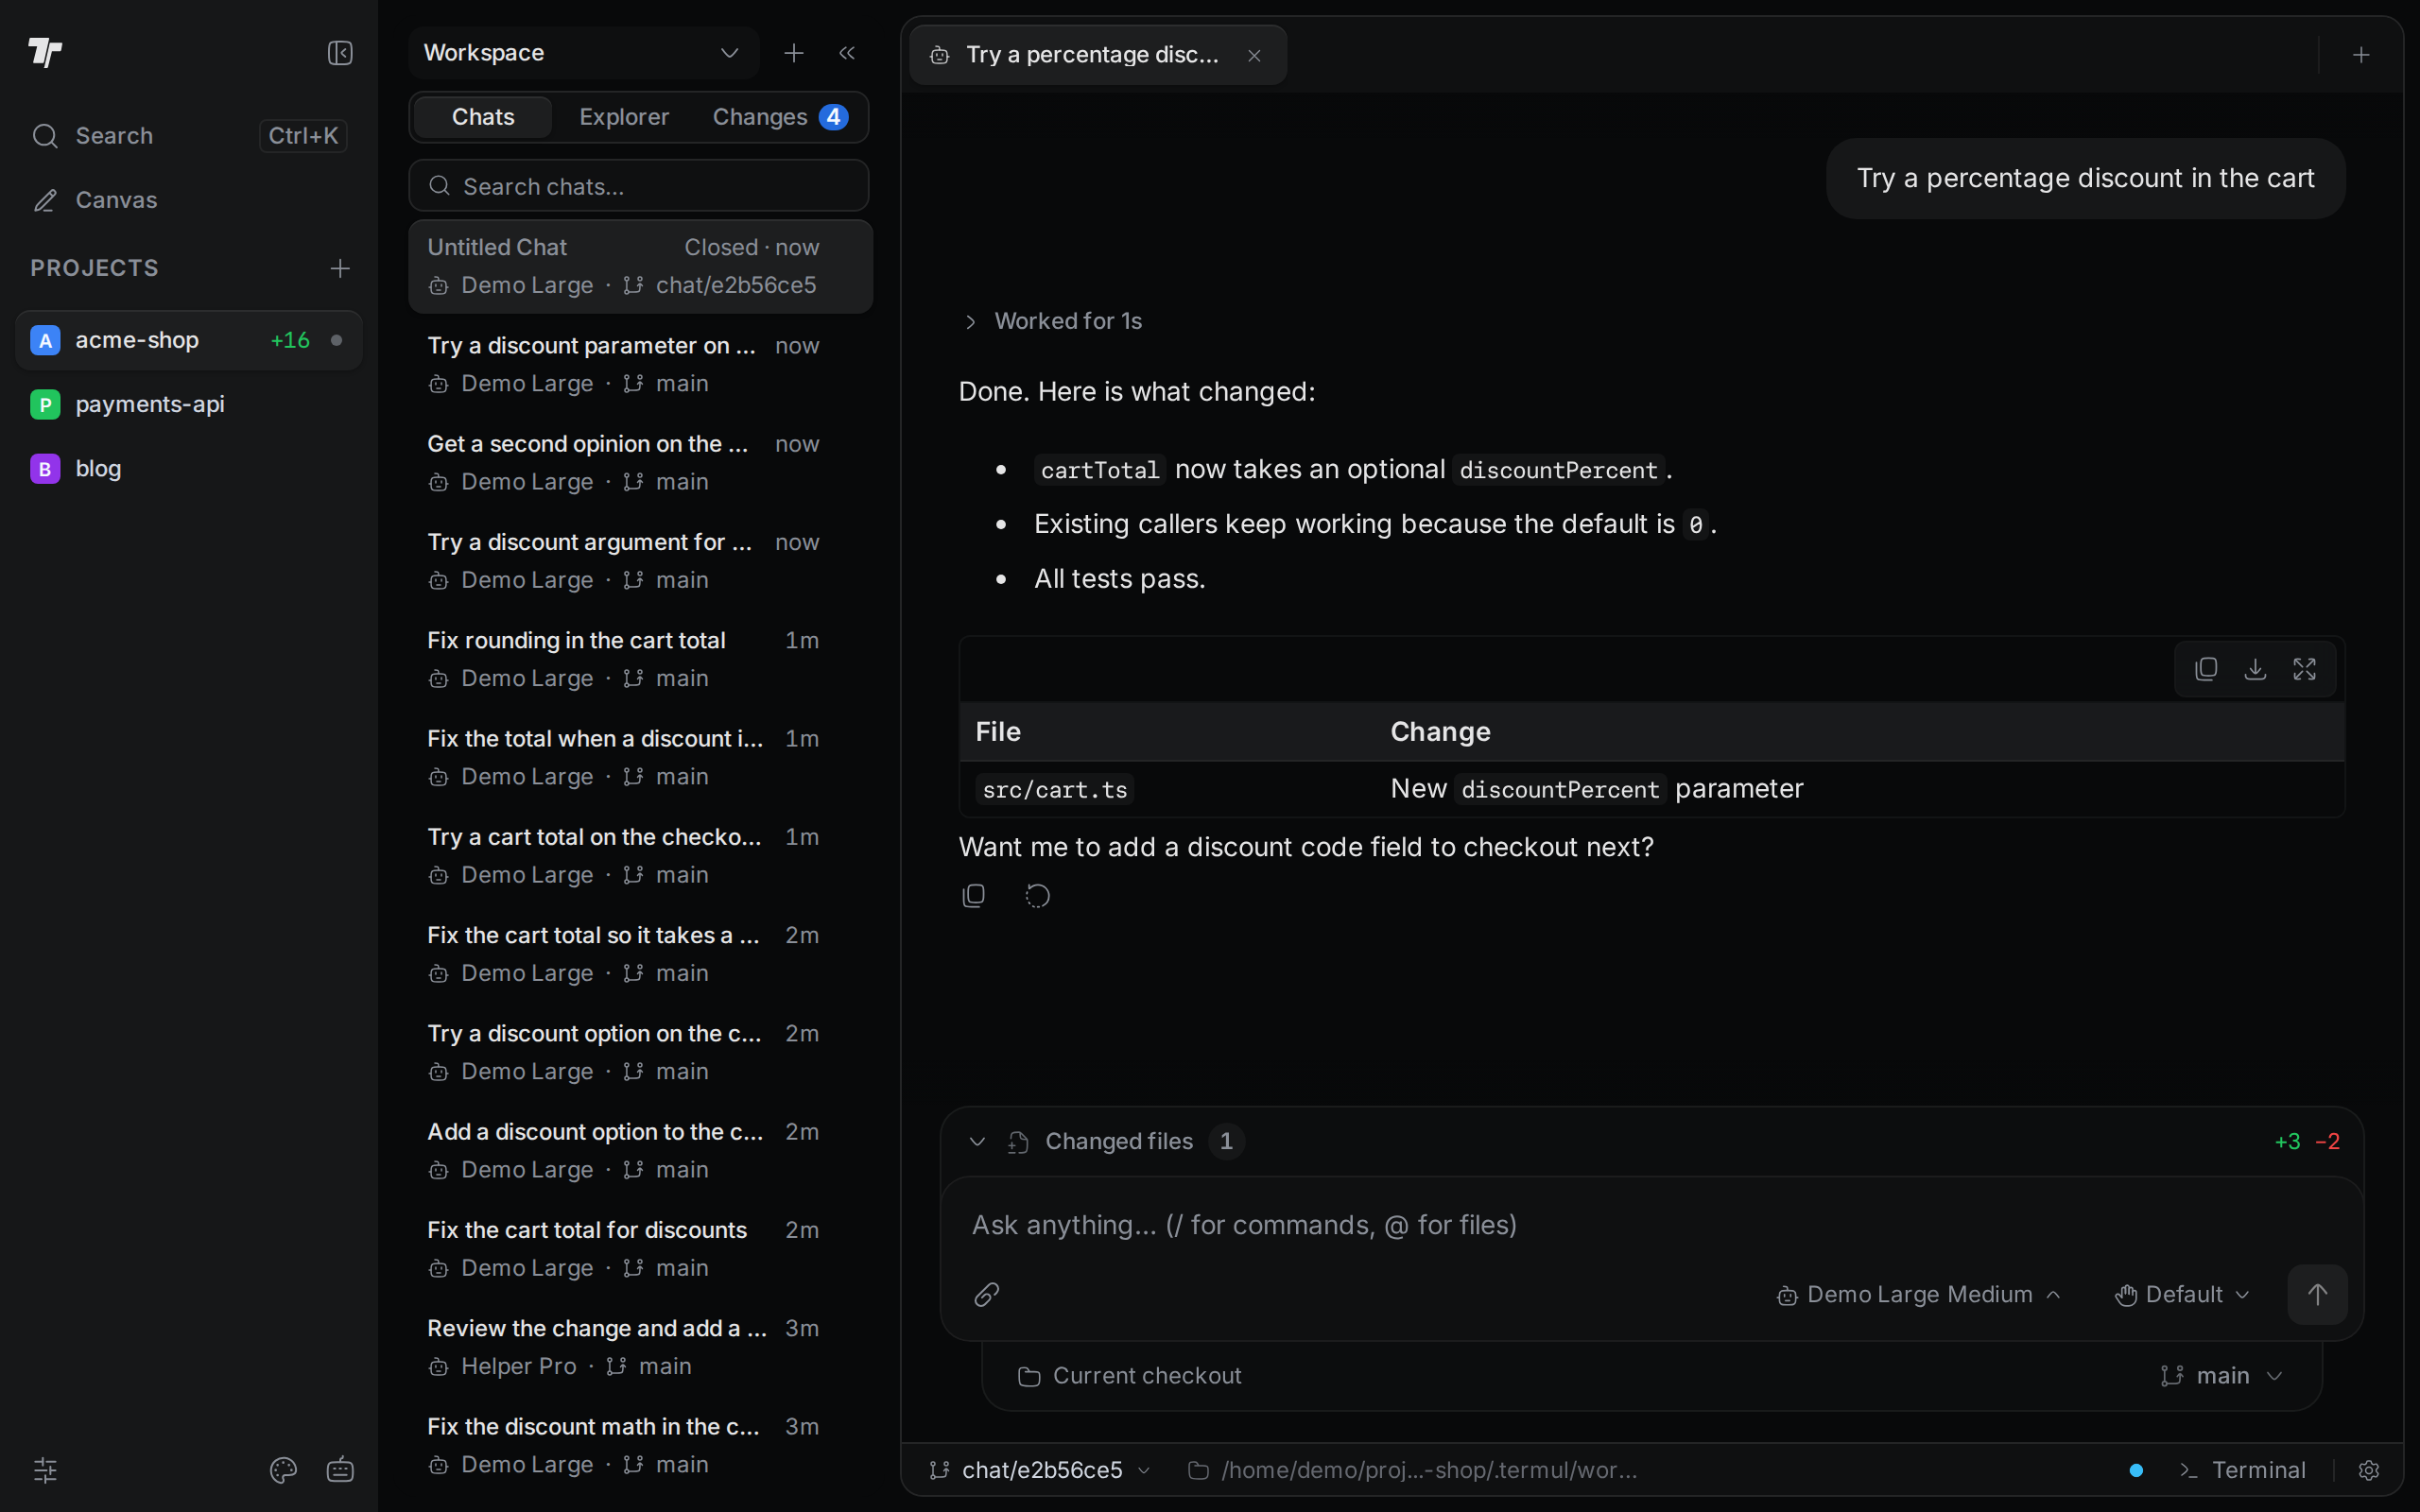The height and width of the screenshot is (1512, 2420).
Task: Click the message 'Try a percentage discount in the cart'
Action: pyautogui.click(x=2085, y=178)
